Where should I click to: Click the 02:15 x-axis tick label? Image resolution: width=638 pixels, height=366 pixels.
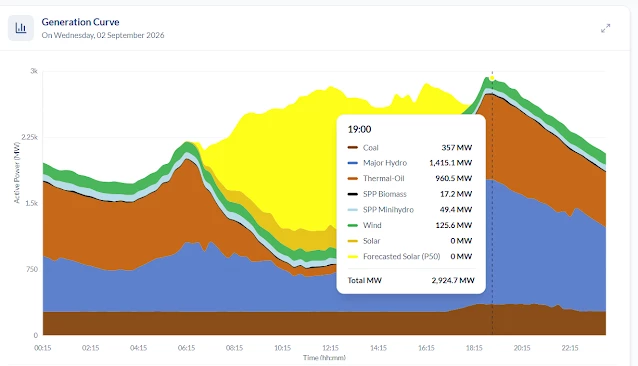click(90, 348)
